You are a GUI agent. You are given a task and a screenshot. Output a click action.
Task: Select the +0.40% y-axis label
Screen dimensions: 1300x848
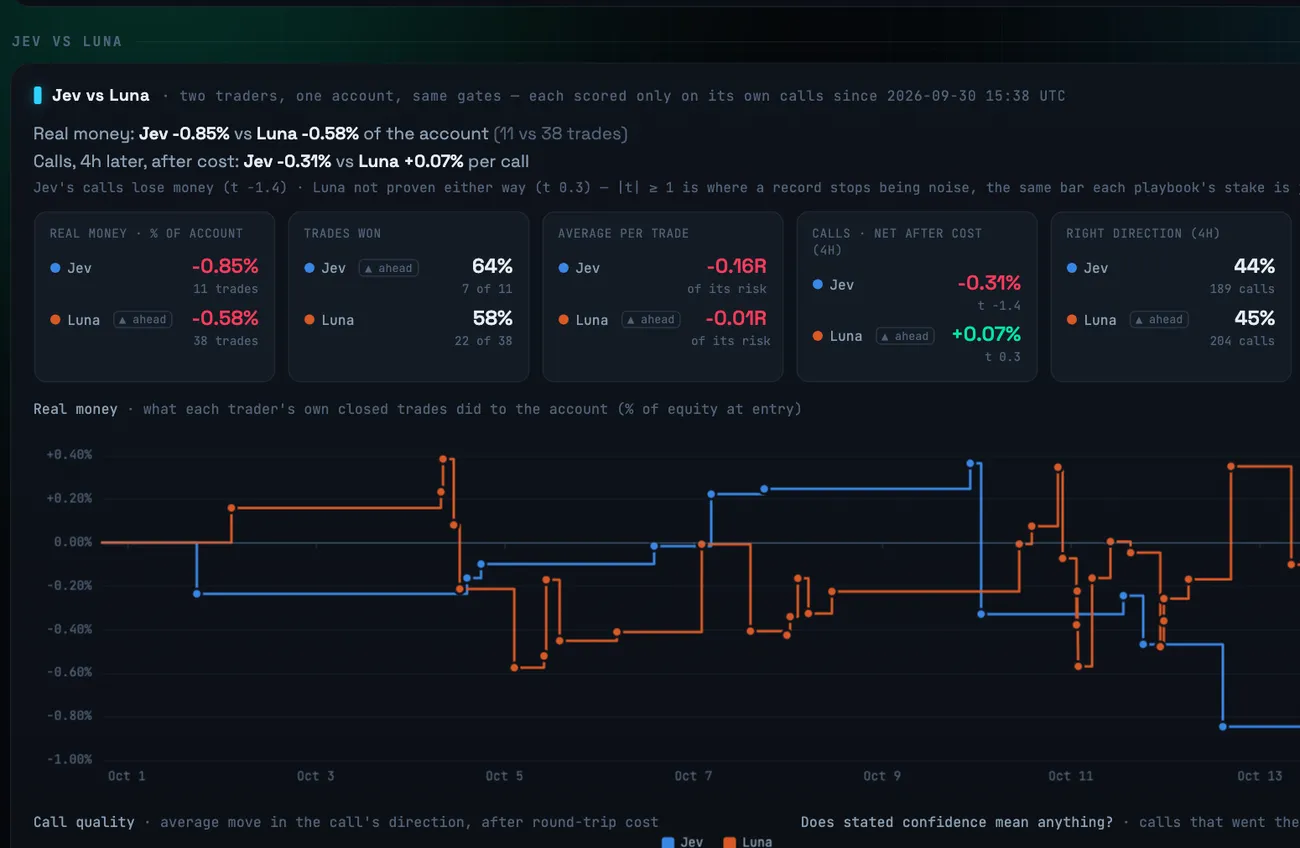coord(69,455)
